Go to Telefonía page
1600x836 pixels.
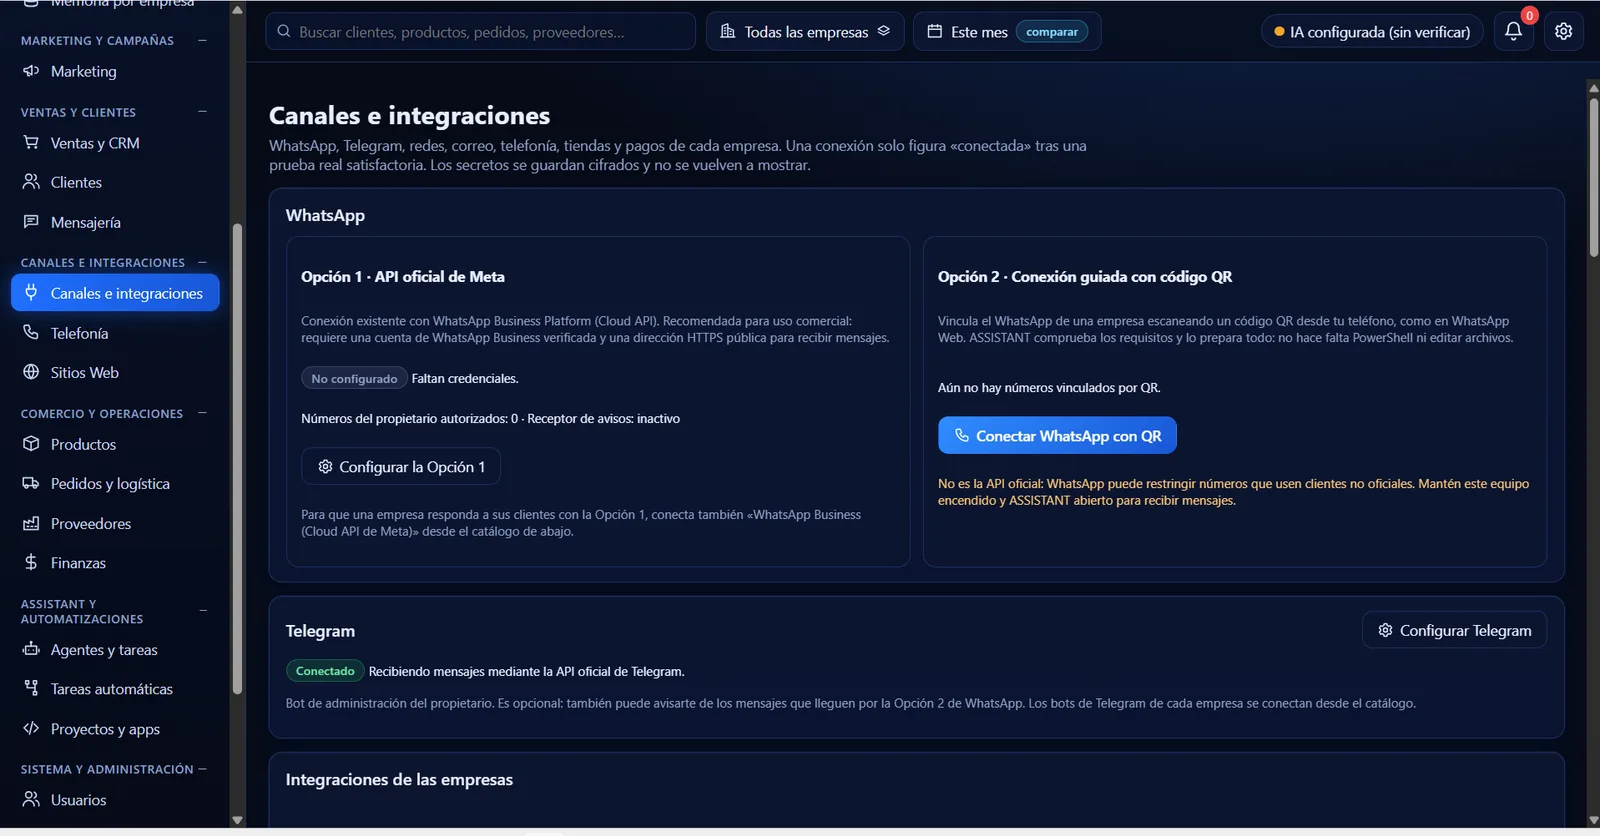click(115, 333)
